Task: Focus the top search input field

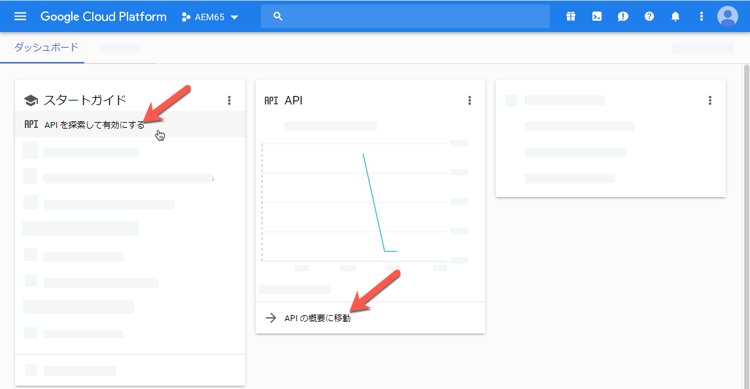Action: [x=405, y=16]
